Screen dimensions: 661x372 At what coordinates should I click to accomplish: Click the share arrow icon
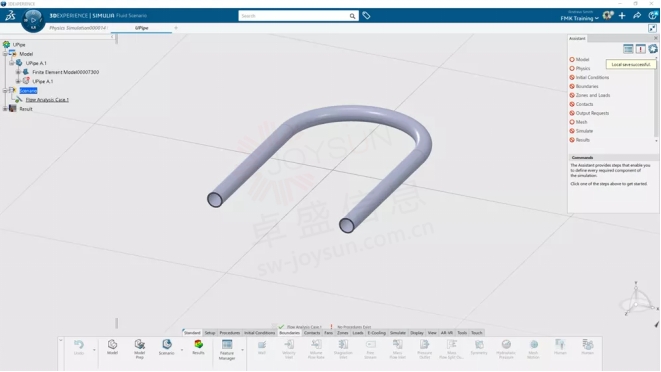point(637,16)
